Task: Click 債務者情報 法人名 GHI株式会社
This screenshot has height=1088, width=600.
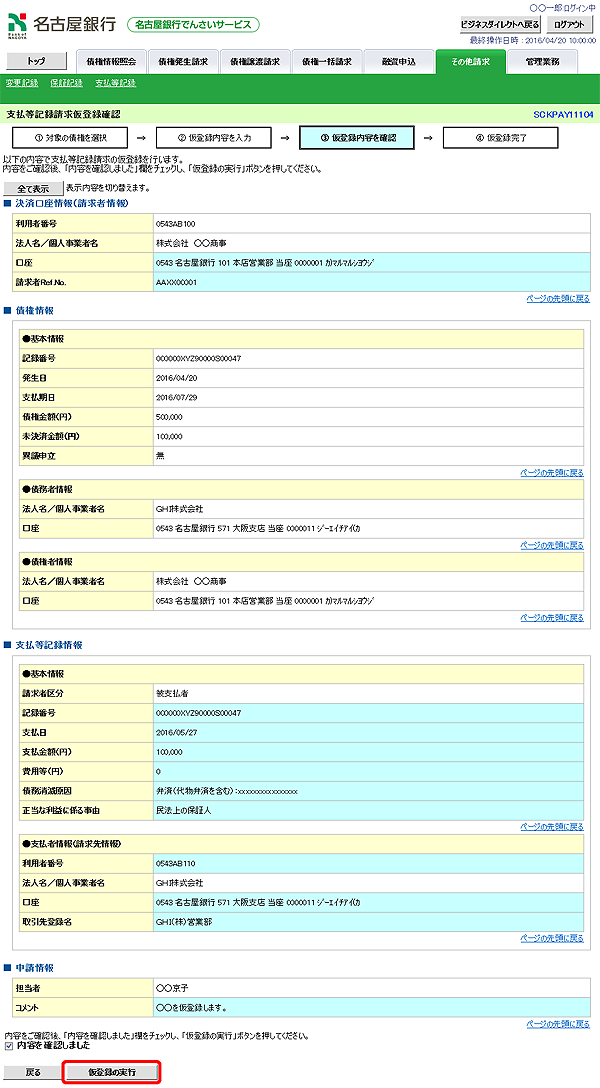Action: 180,509
